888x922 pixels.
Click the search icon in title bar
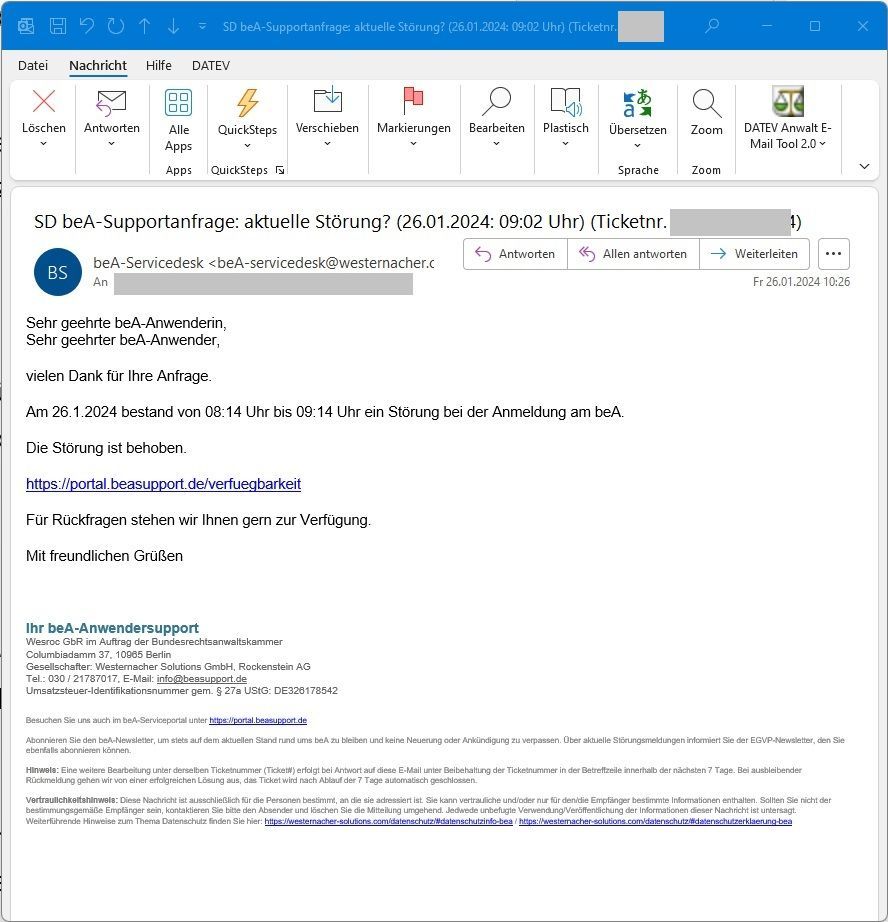click(712, 26)
